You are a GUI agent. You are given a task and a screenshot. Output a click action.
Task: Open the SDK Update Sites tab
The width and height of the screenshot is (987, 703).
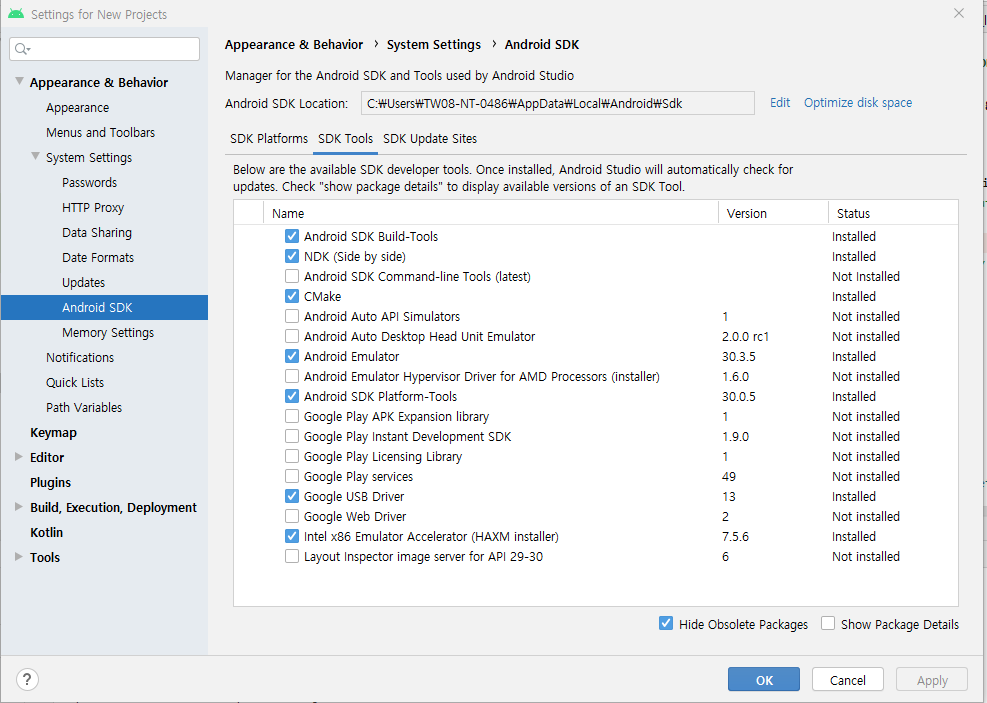pos(430,139)
